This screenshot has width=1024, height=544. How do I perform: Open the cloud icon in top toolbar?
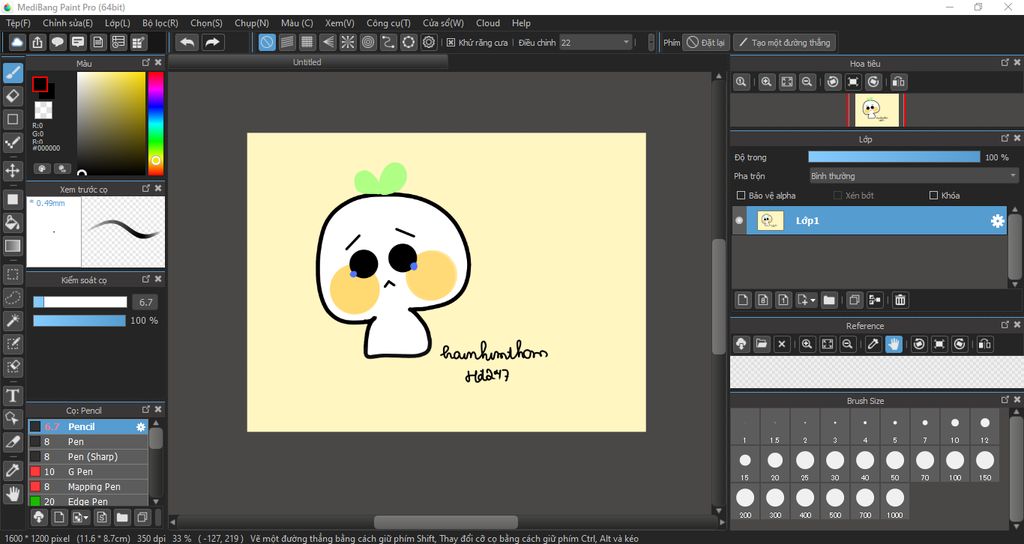click(x=17, y=42)
